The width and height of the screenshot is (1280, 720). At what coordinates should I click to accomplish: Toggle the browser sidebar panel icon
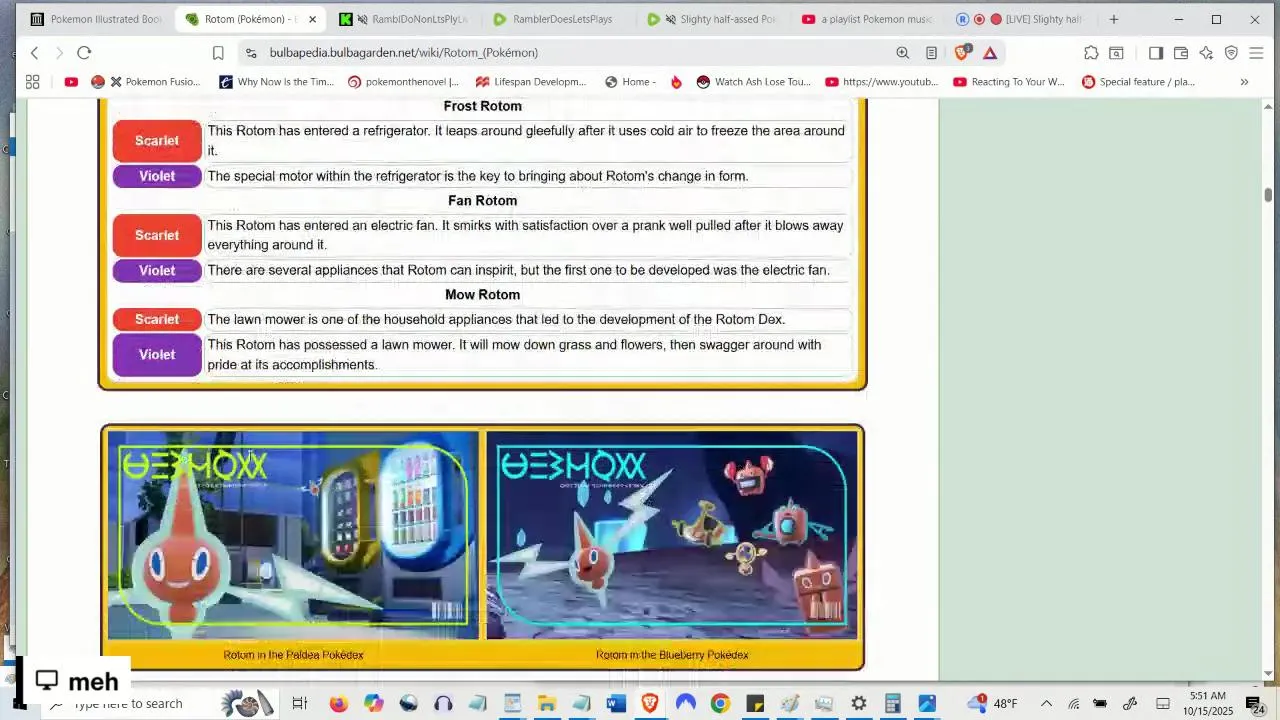[1155, 53]
